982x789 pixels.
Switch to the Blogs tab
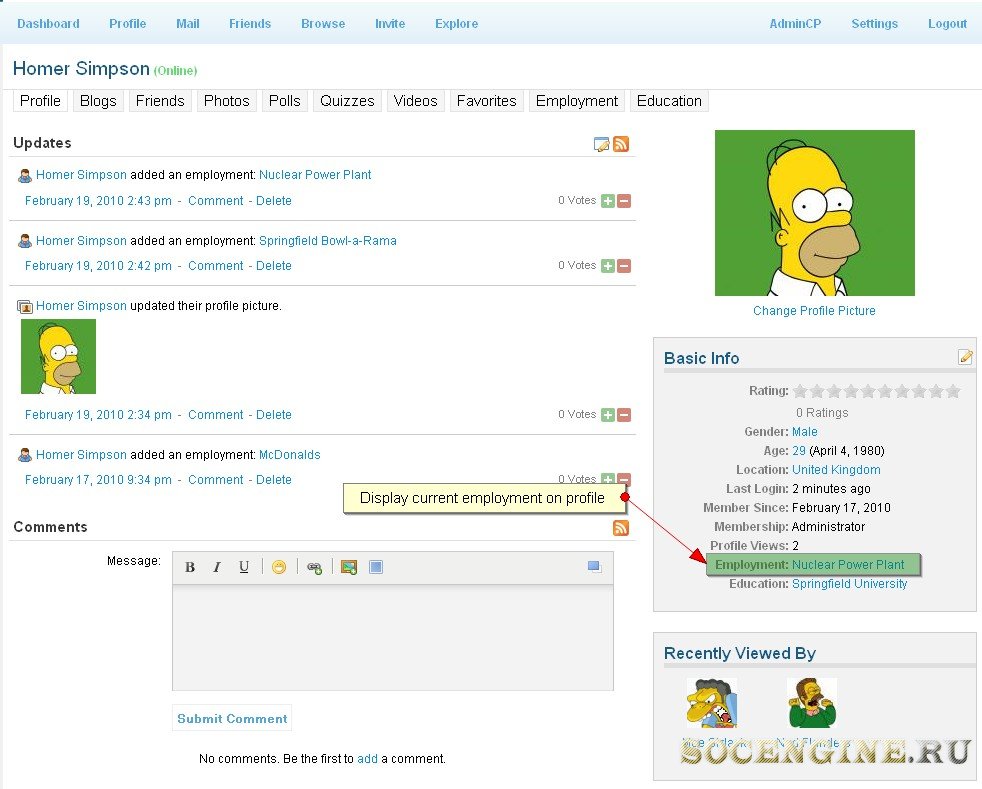[x=98, y=101]
